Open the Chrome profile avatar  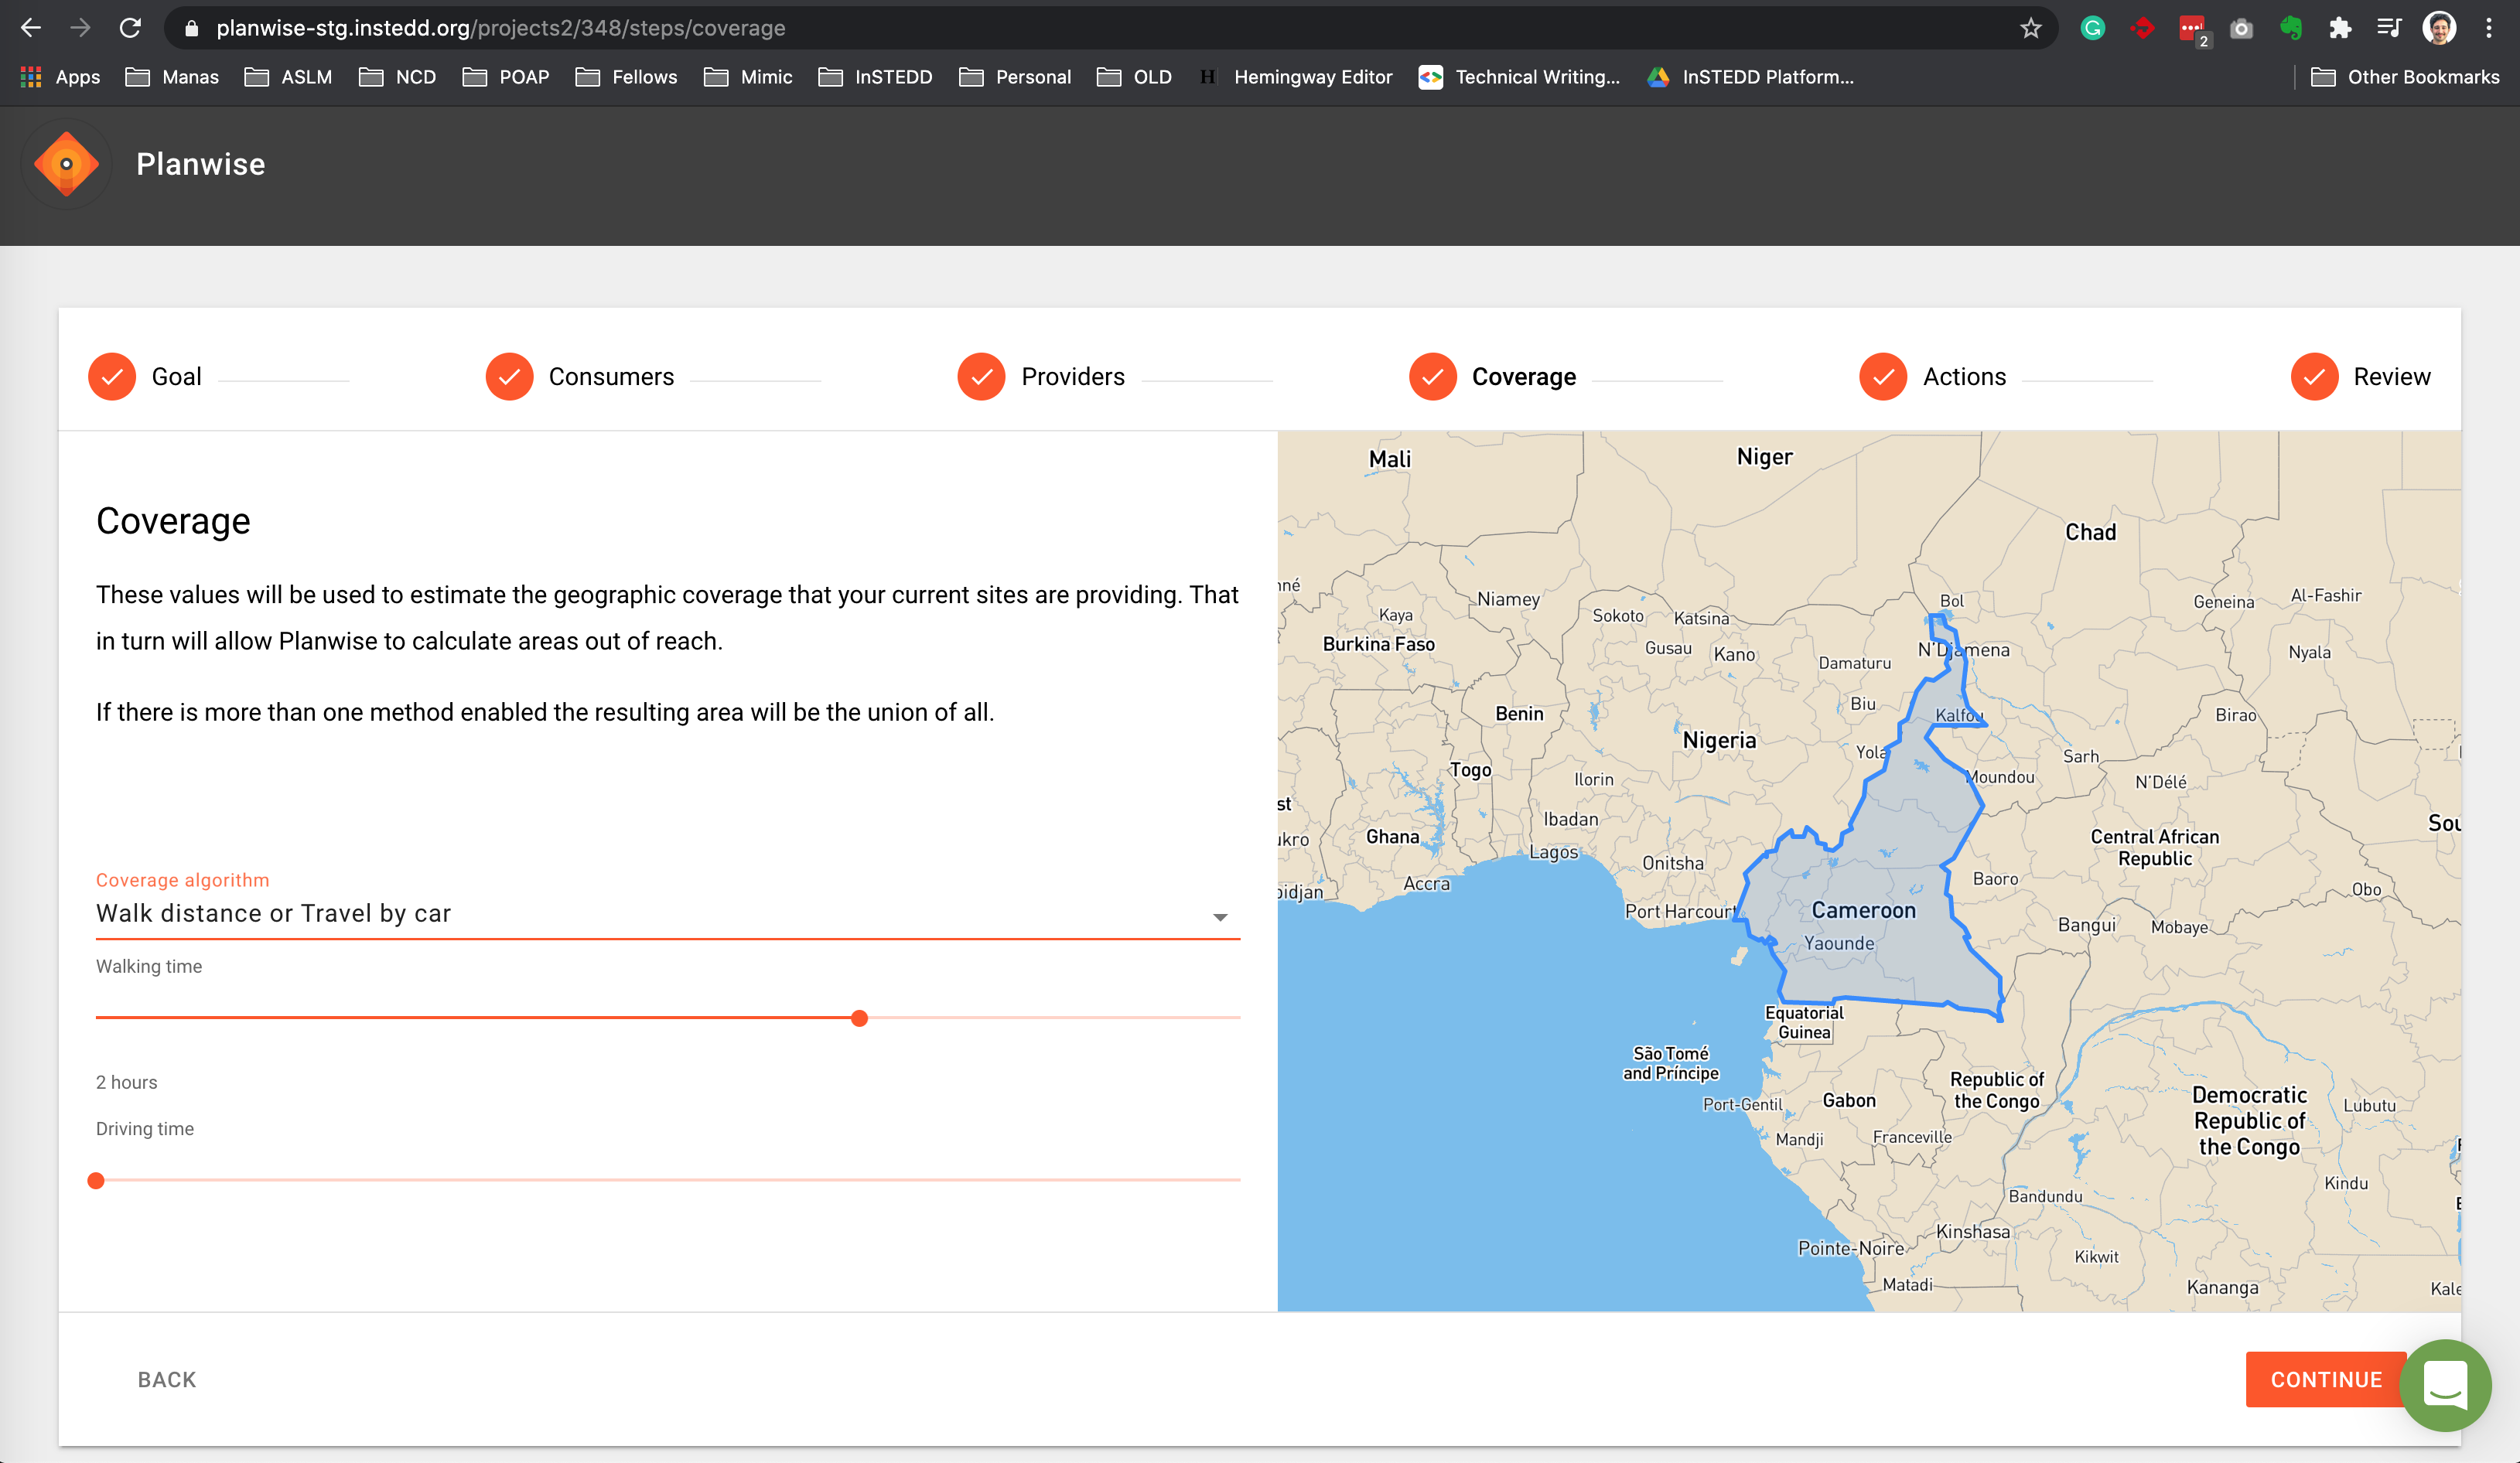point(2439,28)
